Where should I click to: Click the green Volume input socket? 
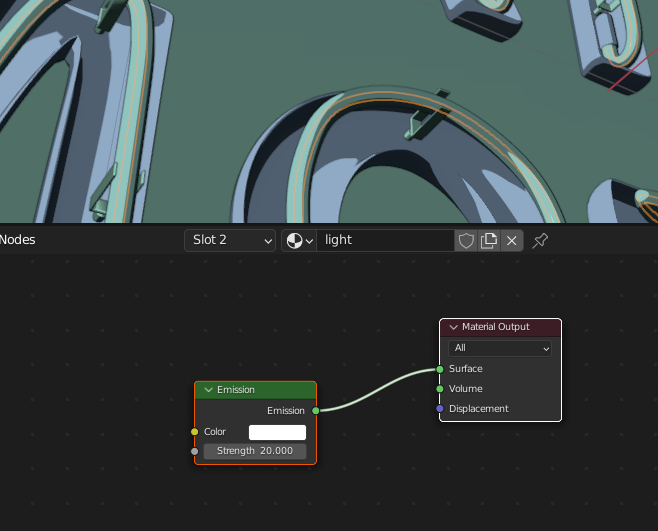[440, 389]
